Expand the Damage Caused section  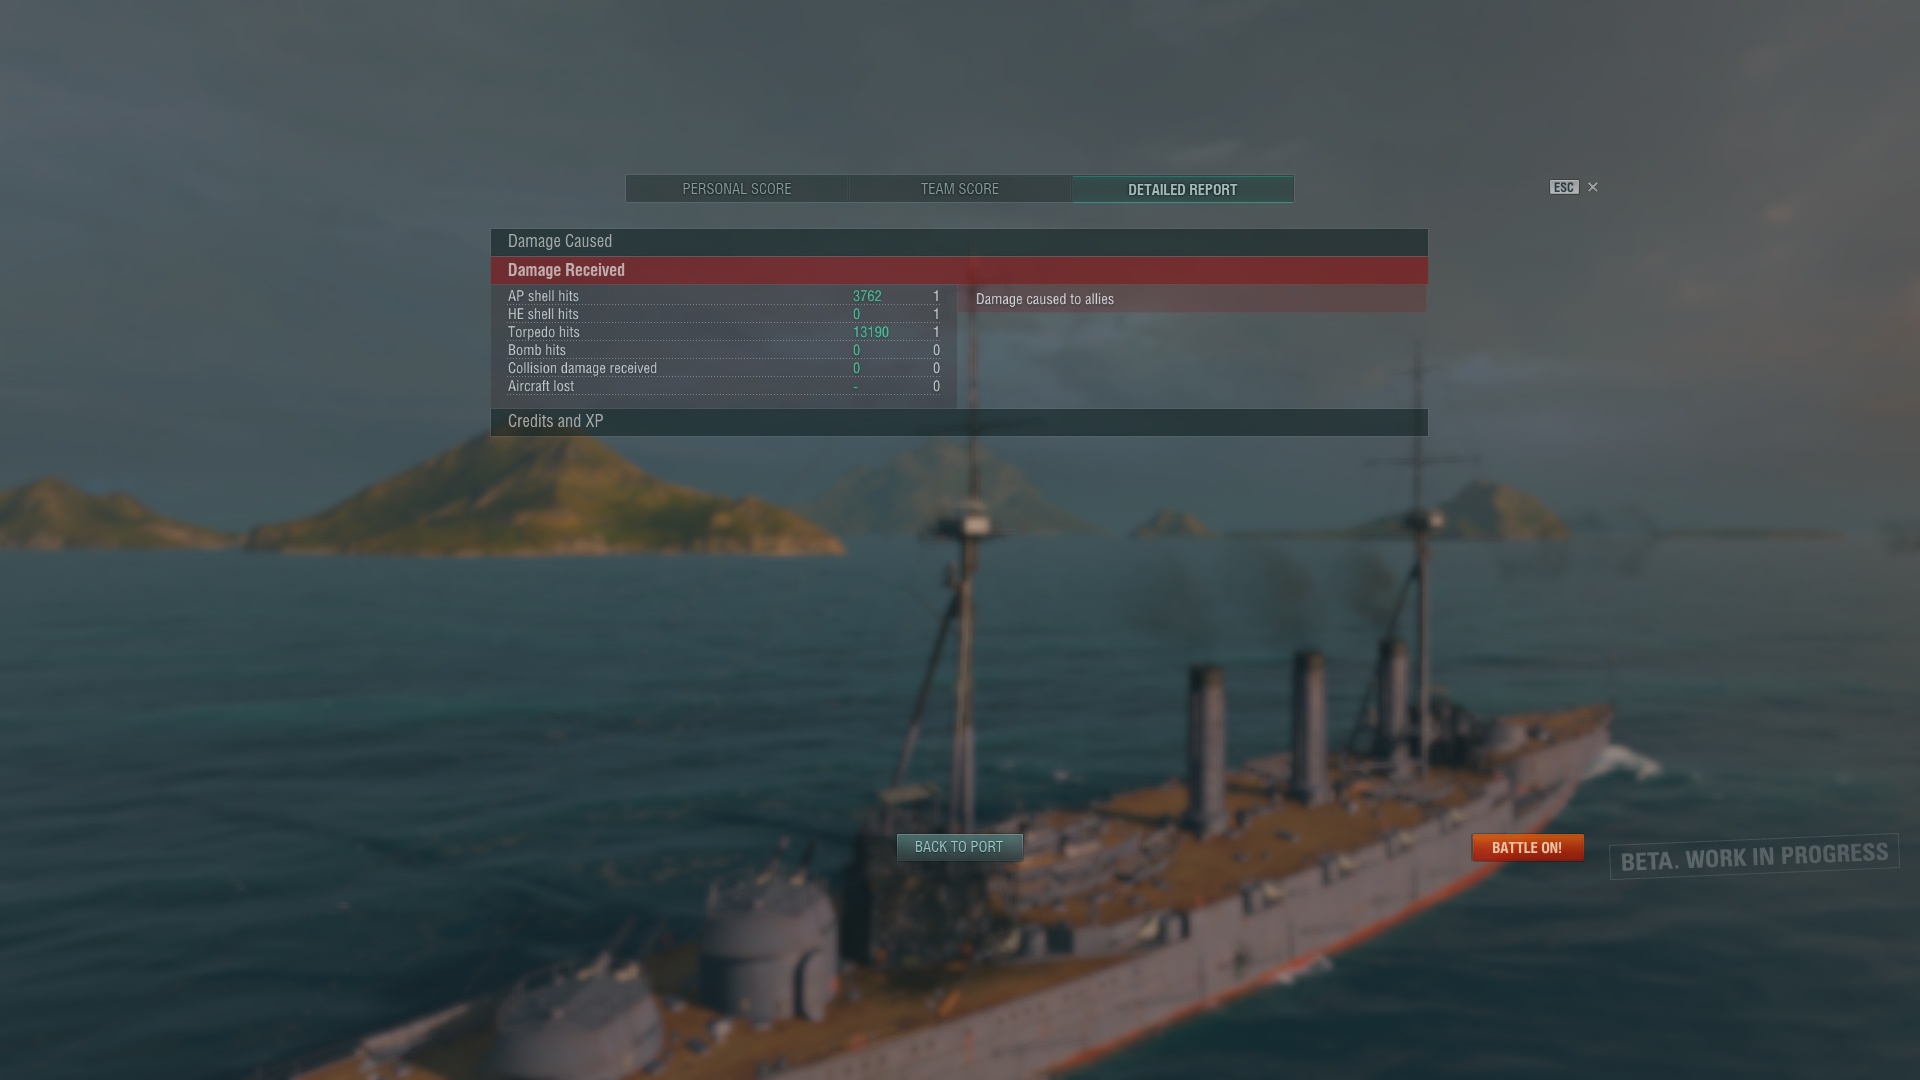(959, 242)
